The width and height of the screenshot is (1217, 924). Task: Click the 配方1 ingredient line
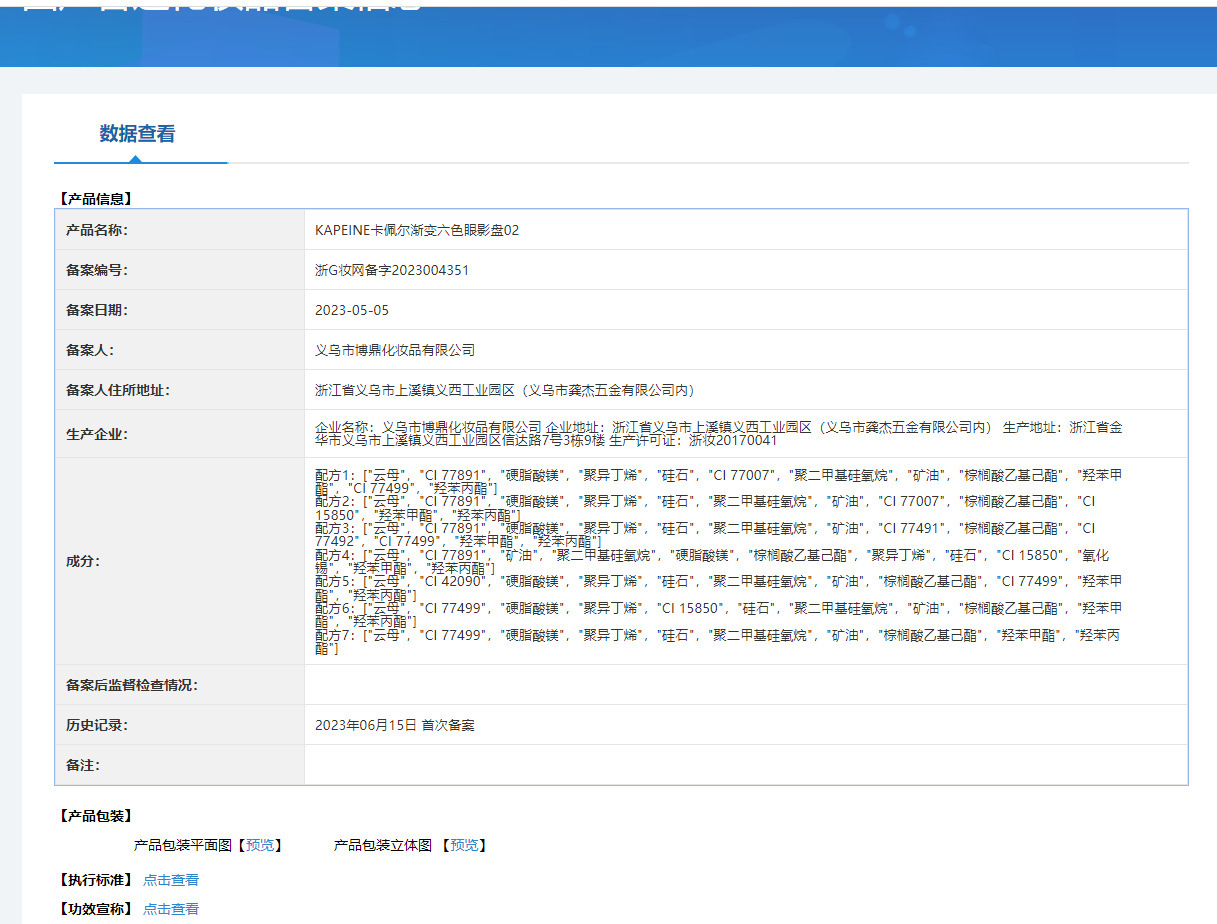pos(718,480)
